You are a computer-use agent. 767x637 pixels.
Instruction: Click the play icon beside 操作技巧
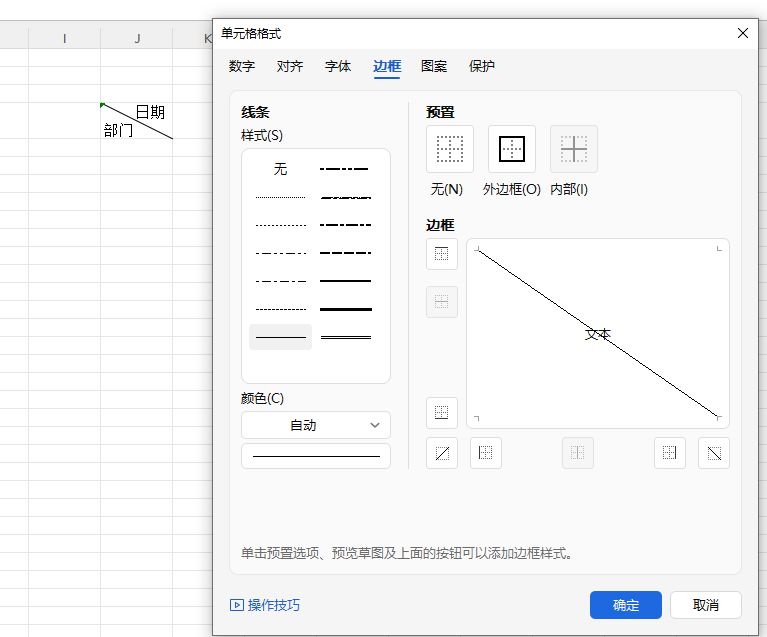coord(237,605)
